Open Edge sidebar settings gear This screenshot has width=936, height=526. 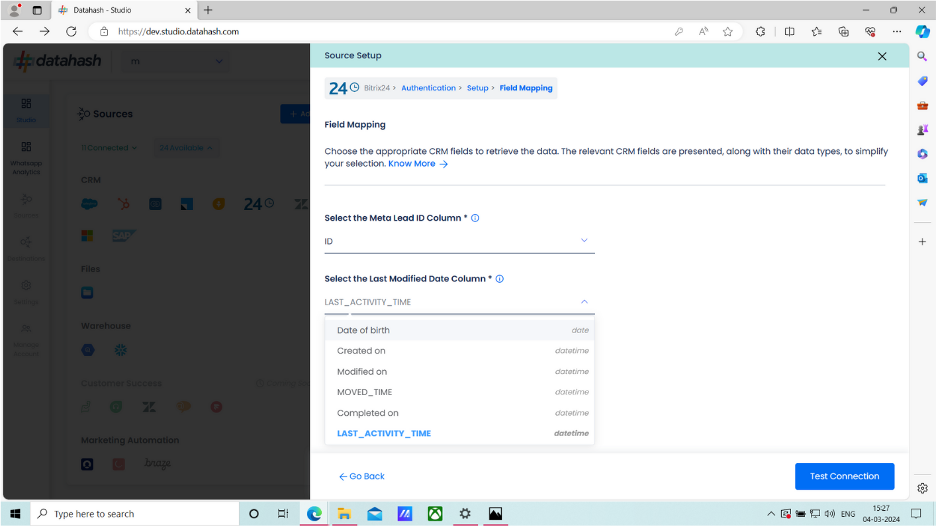click(x=922, y=488)
